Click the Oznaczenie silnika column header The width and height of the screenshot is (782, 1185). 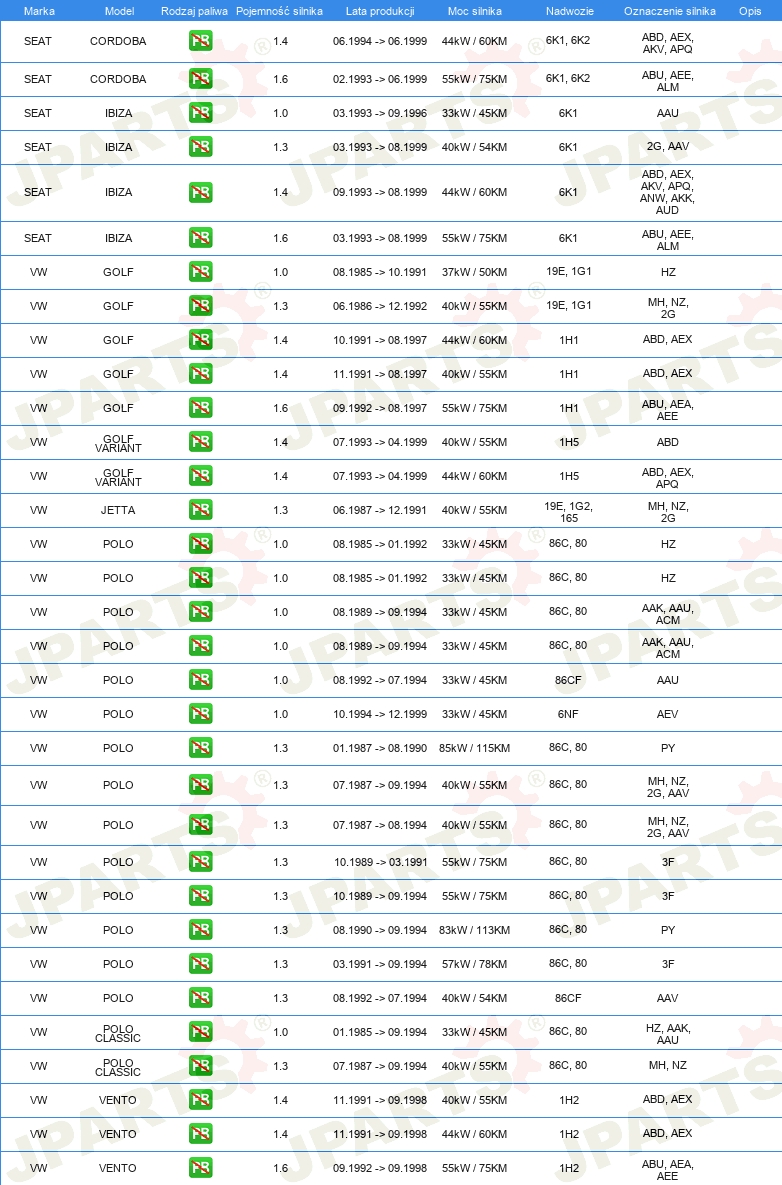pyautogui.click(x=669, y=11)
